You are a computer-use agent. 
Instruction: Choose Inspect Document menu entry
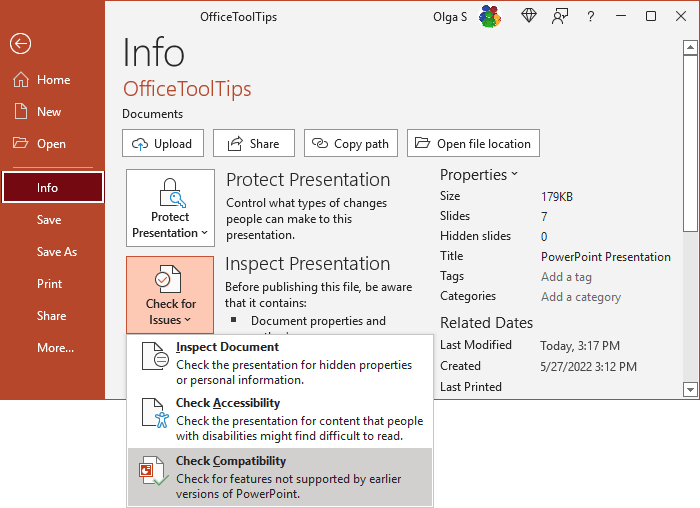point(280,363)
